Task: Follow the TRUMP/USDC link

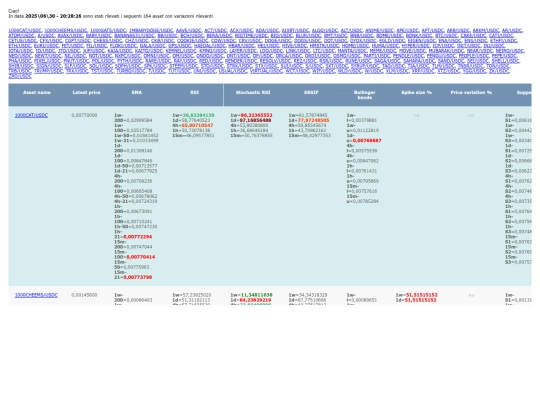Action: pyautogui.click(x=49, y=71)
